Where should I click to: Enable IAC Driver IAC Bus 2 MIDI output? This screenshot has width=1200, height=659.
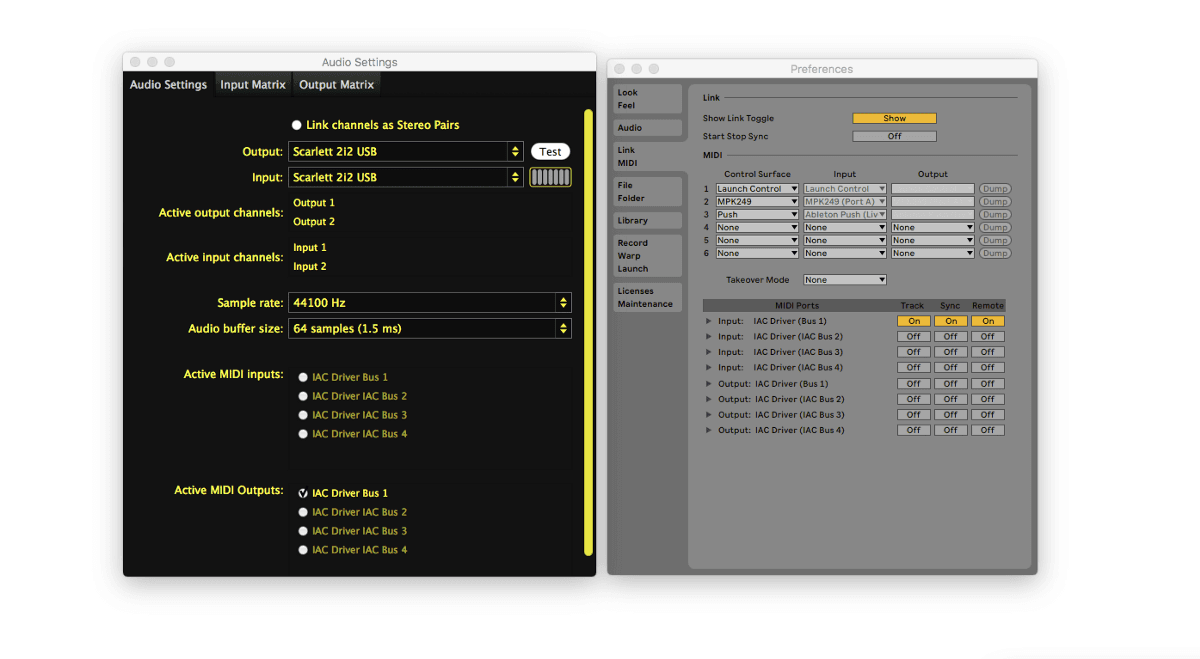tap(302, 511)
